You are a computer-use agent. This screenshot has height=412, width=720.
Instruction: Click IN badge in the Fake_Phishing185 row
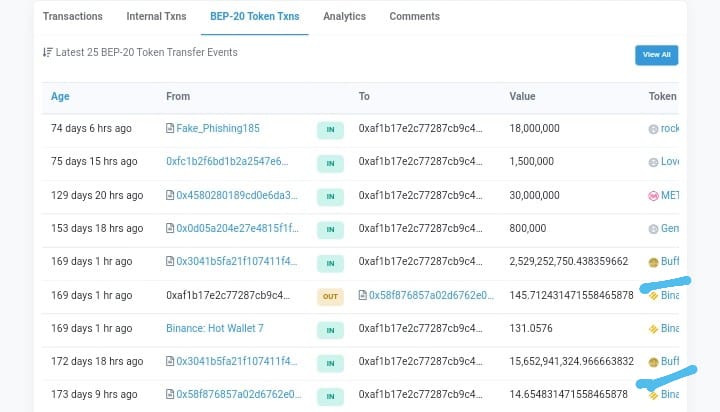[330, 130]
